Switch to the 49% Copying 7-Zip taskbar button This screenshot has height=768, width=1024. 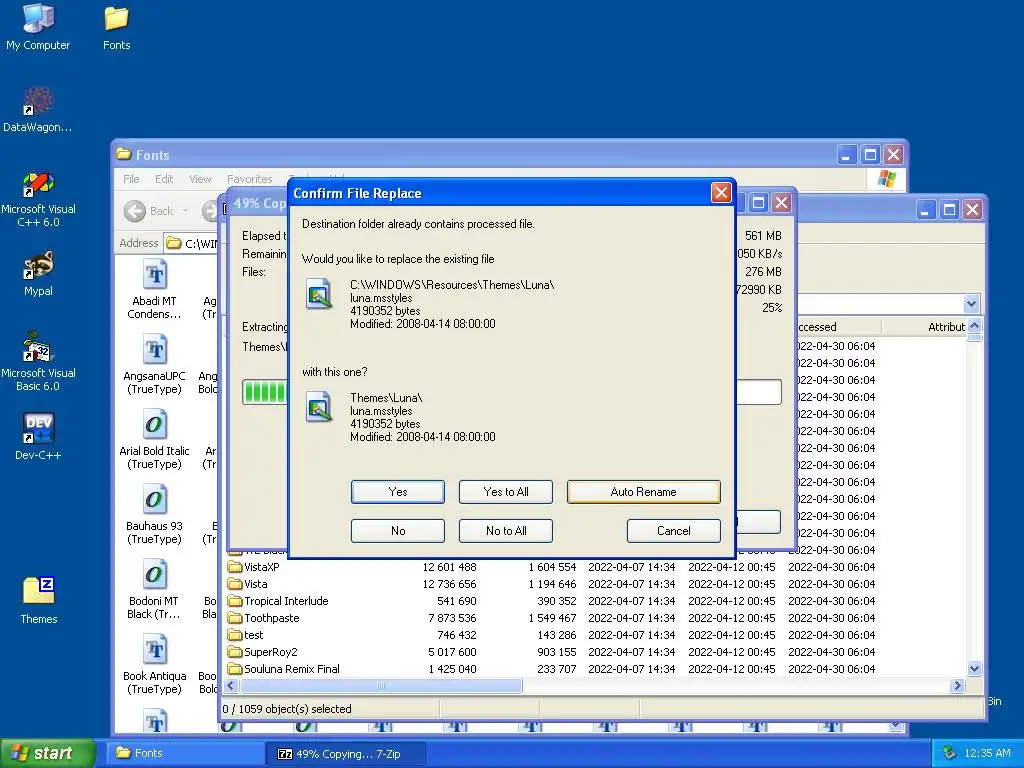346,753
